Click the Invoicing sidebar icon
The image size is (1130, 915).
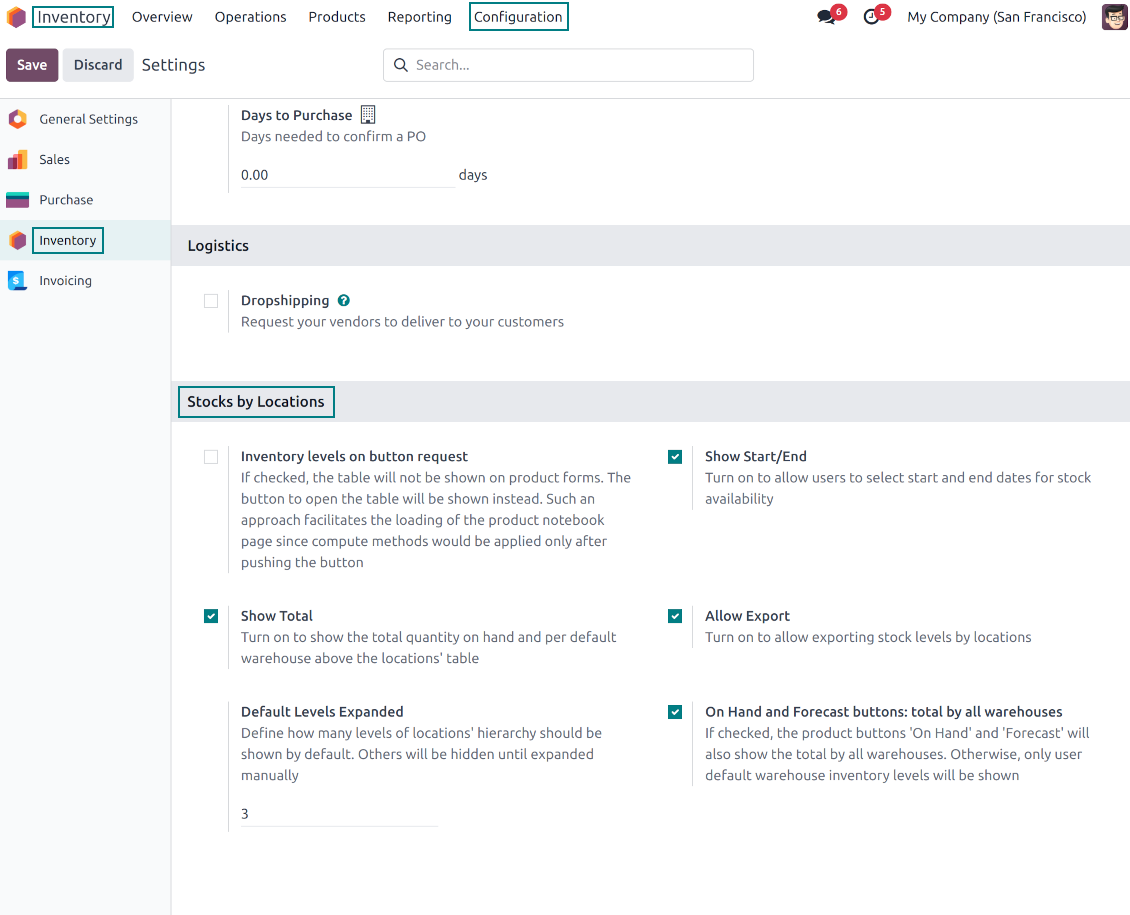(x=17, y=281)
